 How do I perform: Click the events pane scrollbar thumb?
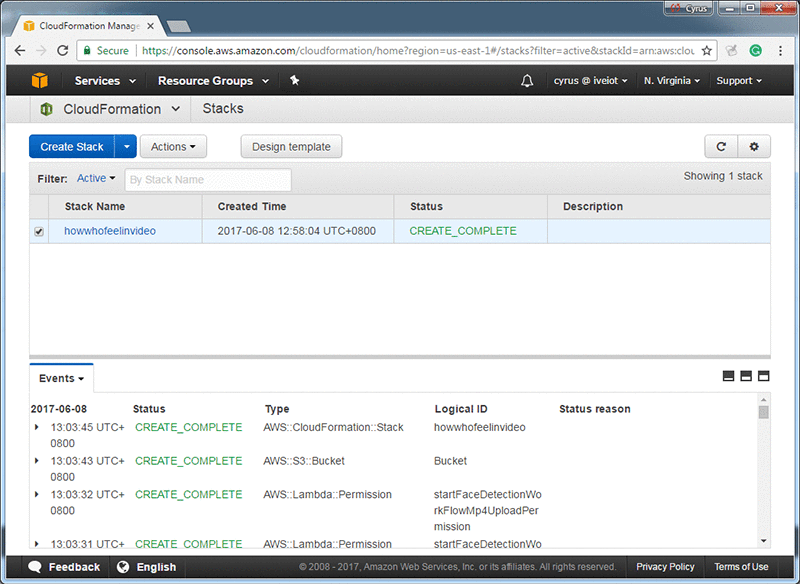pos(763,412)
